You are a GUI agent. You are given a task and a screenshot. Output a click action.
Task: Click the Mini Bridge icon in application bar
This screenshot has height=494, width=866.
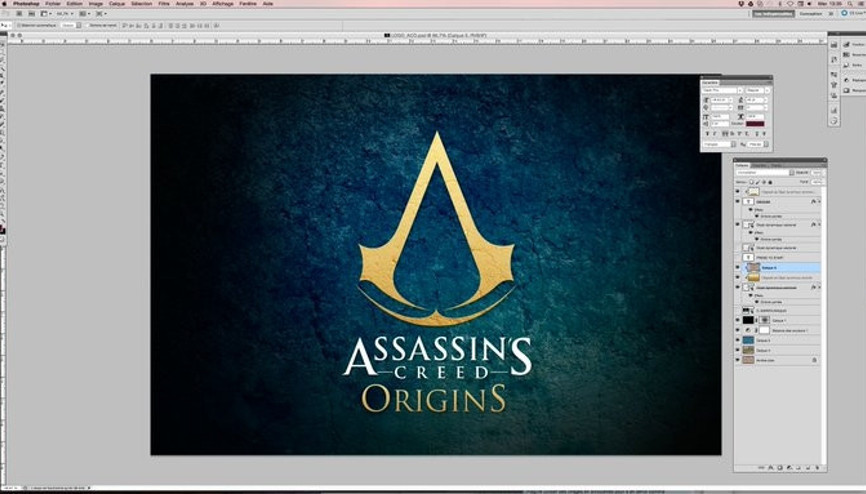[x=31, y=13]
